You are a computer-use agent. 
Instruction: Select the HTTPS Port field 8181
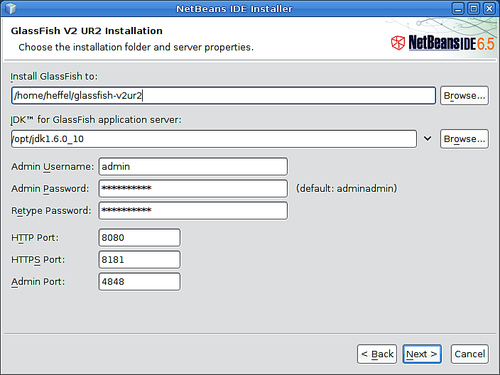[x=139, y=259]
